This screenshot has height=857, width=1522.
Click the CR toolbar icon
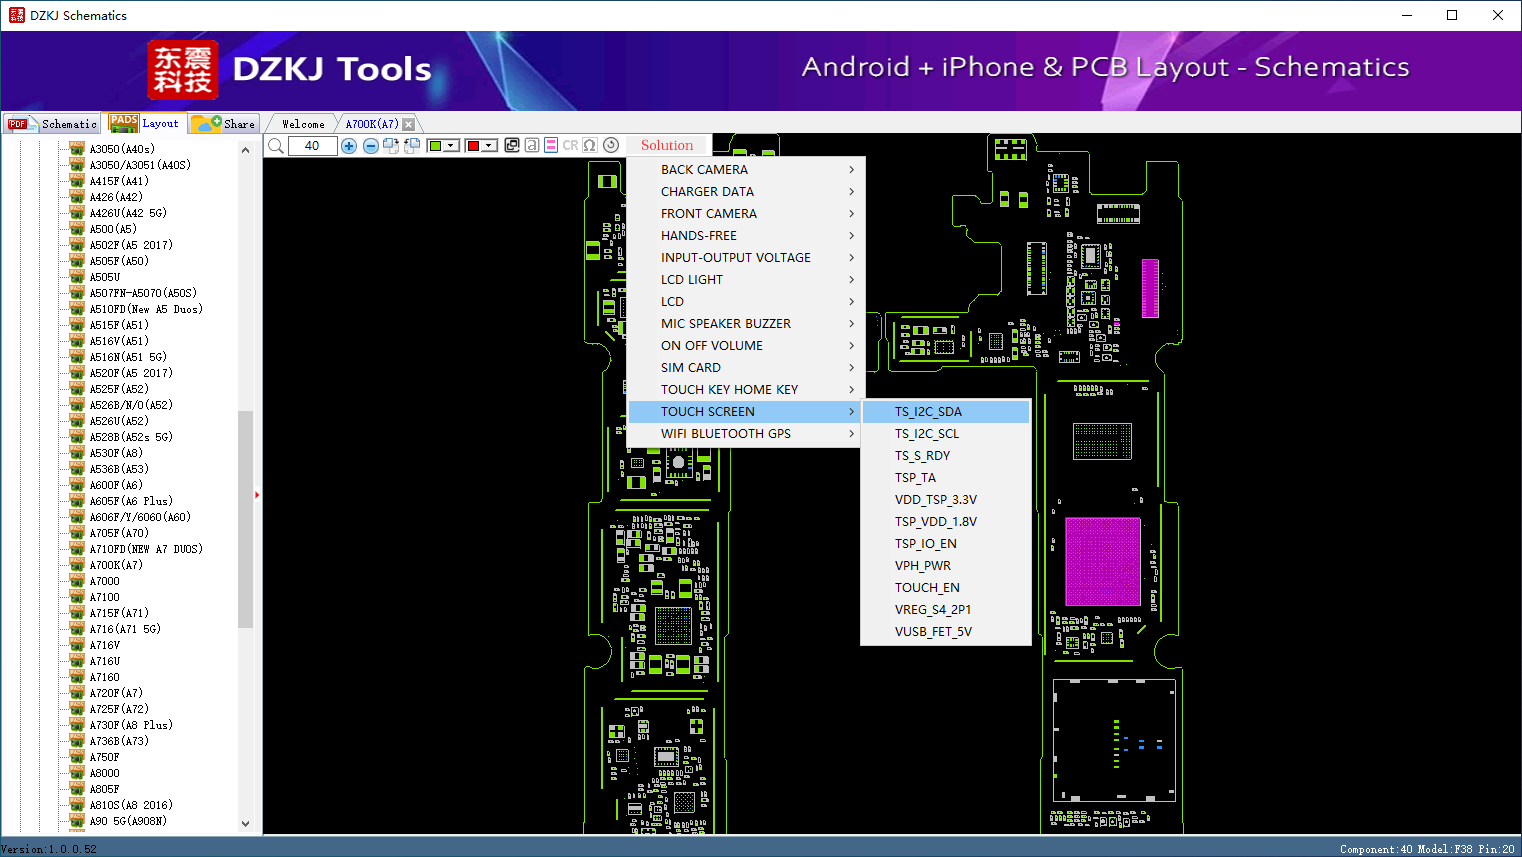[571, 146]
